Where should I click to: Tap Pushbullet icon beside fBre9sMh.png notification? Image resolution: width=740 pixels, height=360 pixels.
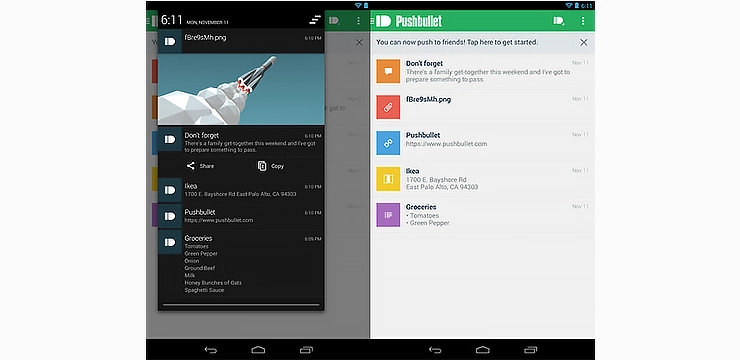click(170, 42)
